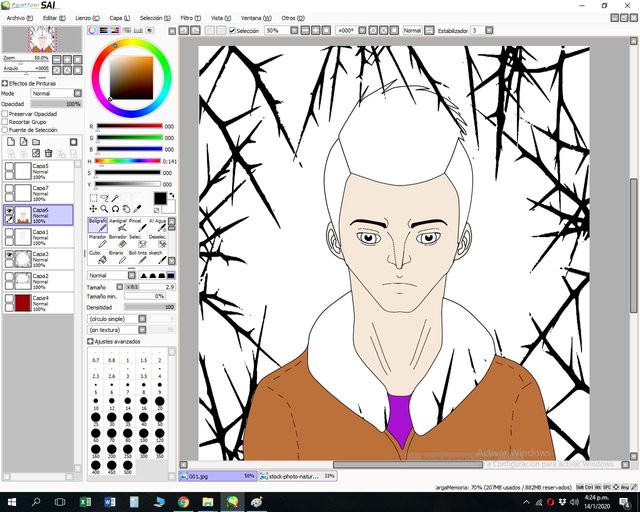Select the Aerógrafo airbrush tool
The width and height of the screenshot is (640, 512).
tap(118, 225)
